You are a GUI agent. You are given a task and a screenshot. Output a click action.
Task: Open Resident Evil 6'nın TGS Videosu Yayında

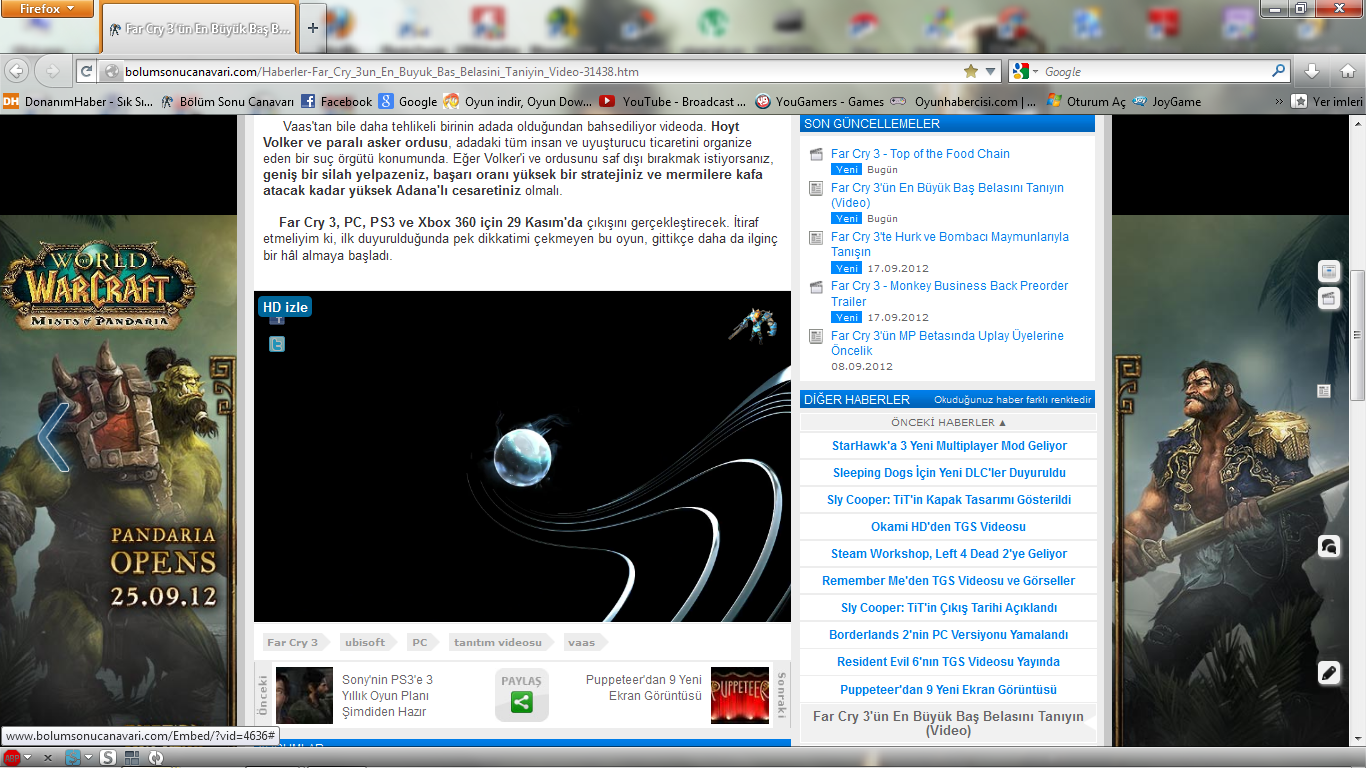point(949,662)
